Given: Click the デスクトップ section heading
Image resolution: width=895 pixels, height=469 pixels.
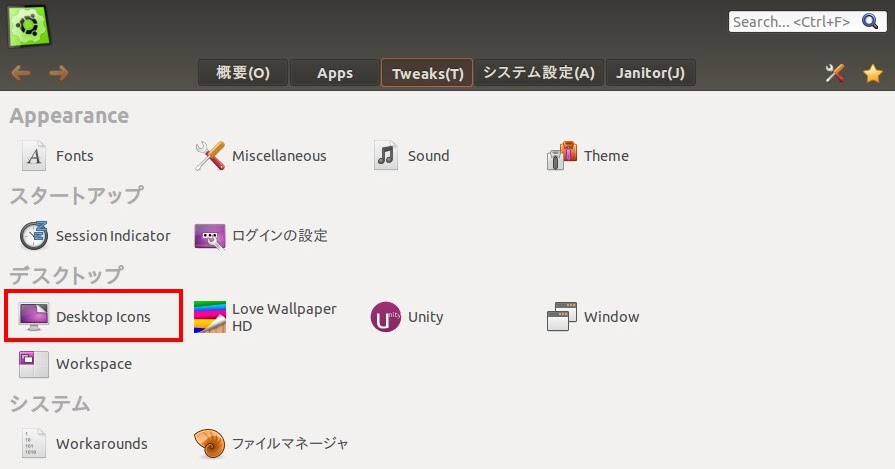Looking at the screenshot, I should tap(66, 276).
